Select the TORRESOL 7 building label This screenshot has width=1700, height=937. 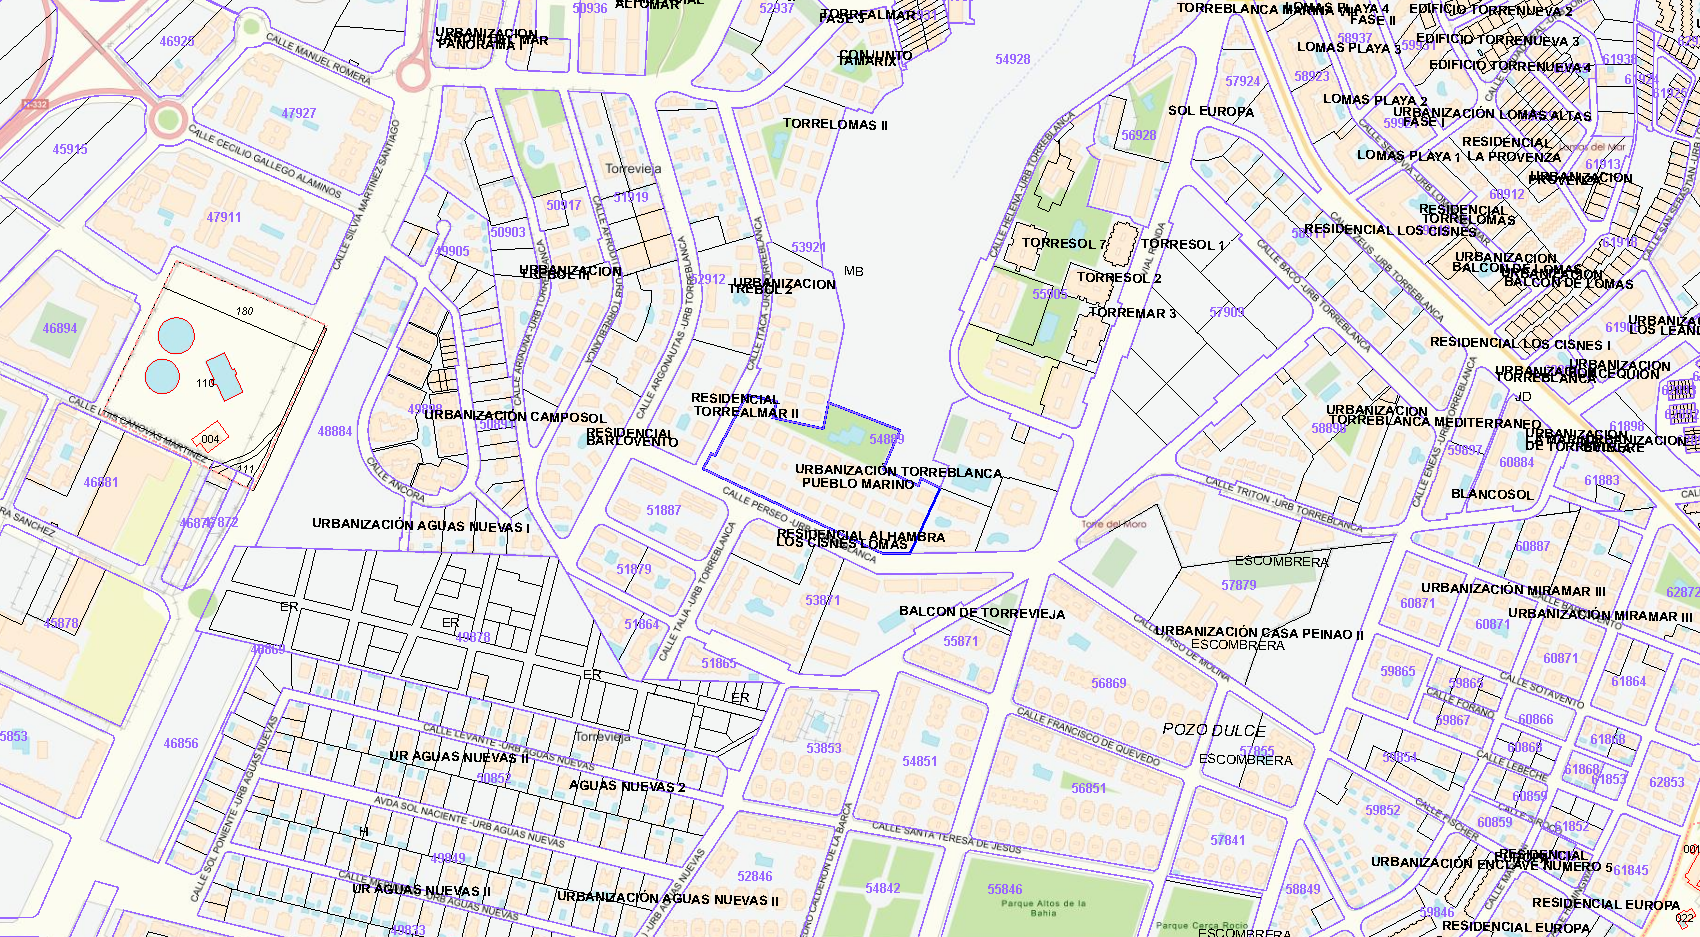(1063, 243)
